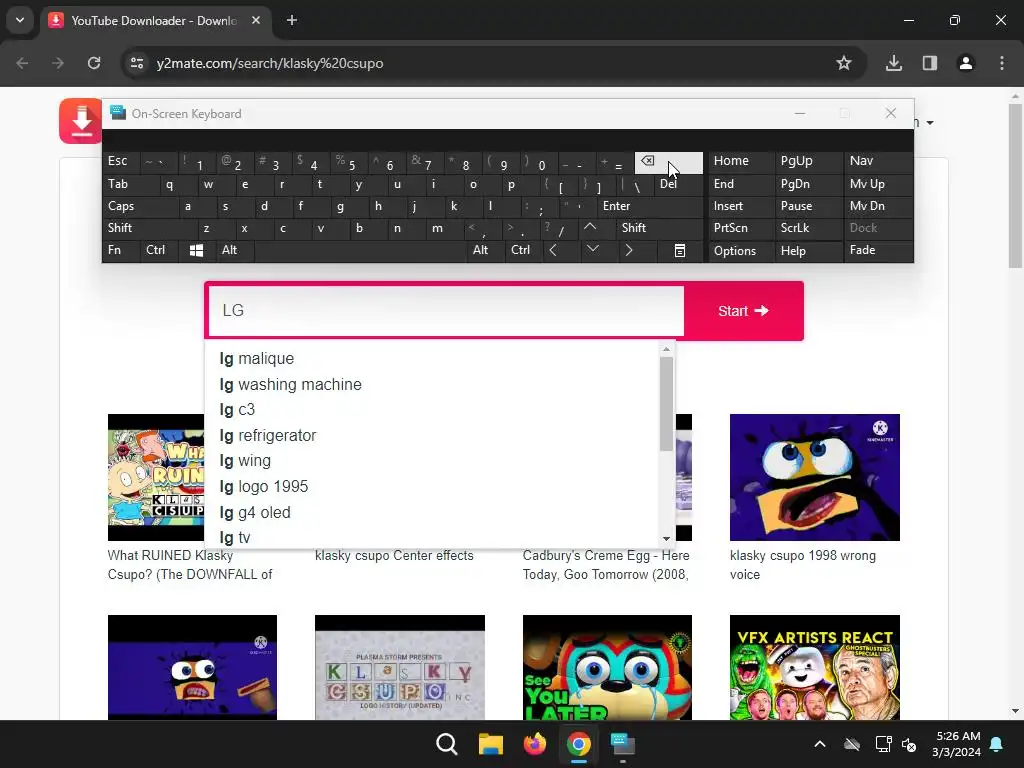Open On-Screen Keyboard taskbar icon
Screen dimensions: 1024x768
pos(622,744)
